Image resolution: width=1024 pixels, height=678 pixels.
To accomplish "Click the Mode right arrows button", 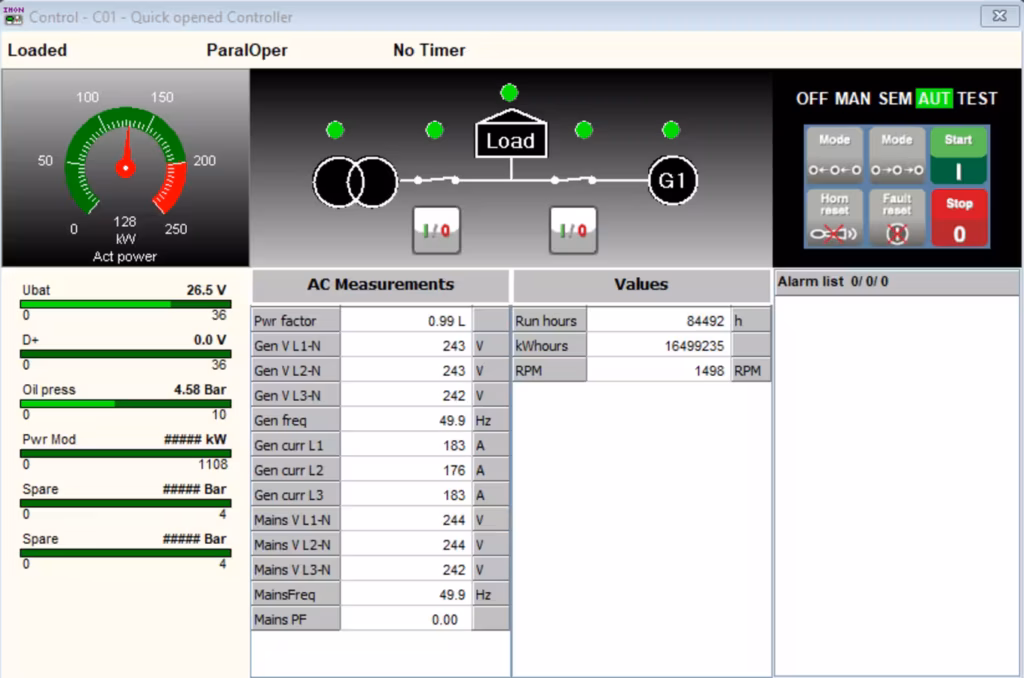I will pyautogui.click(x=897, y=155).
